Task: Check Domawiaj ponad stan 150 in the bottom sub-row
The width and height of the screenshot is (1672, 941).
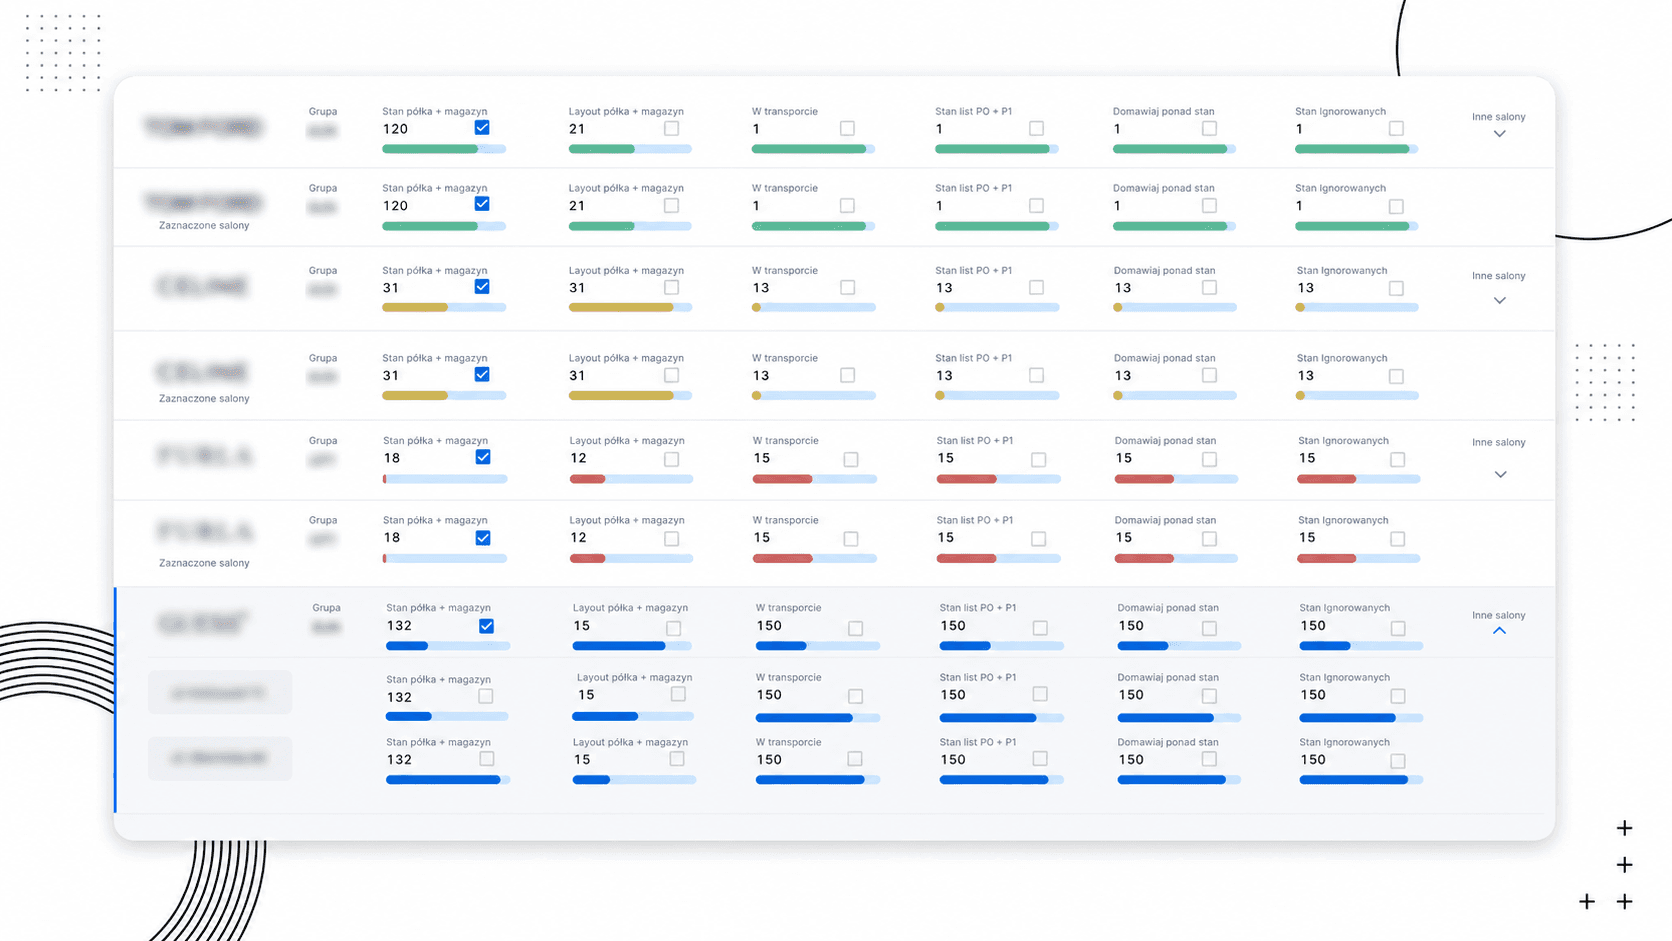Action: click(x=1209, y=759)
